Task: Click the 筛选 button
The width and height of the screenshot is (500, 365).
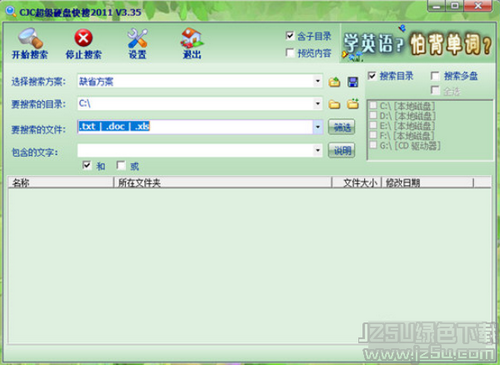Action: [x=342, y=127]
